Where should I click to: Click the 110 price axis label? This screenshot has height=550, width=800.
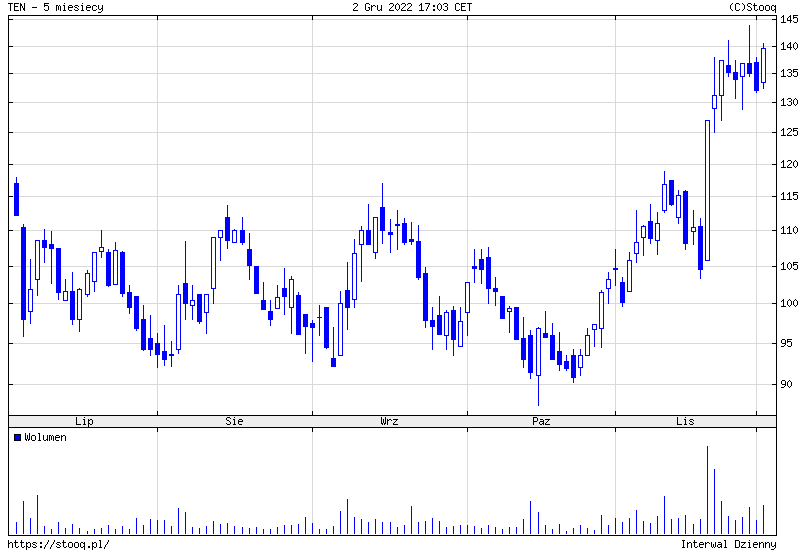click(789, 231)
